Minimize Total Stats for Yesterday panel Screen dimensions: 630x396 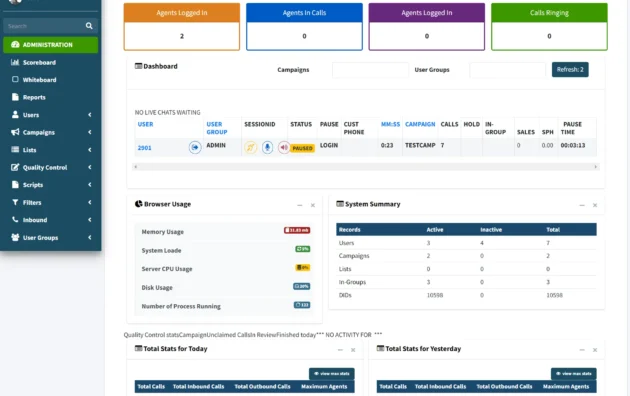[582, 350]
